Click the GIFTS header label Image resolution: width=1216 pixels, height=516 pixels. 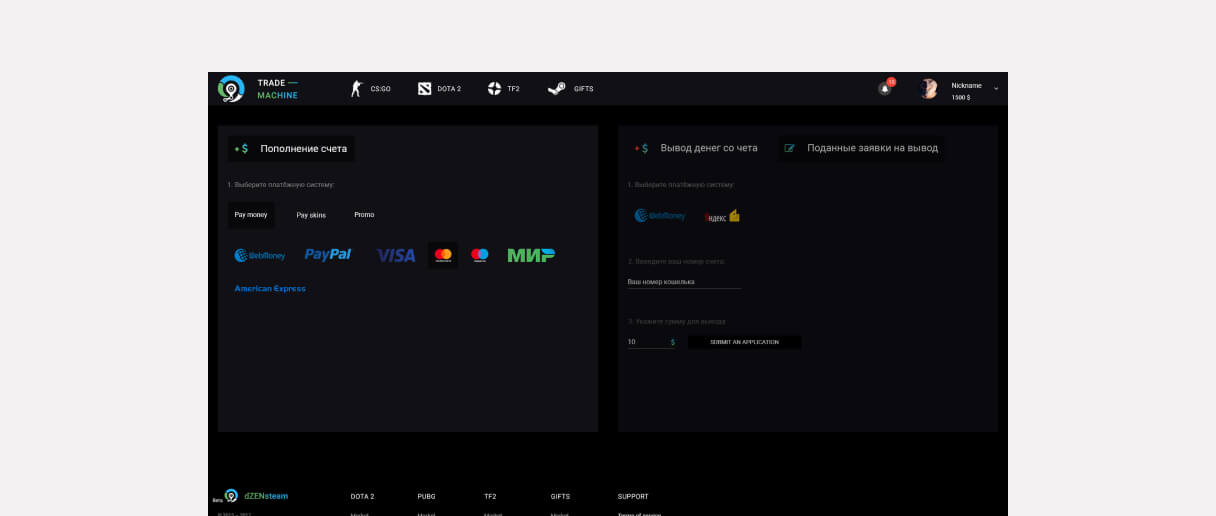click(584, 89)
